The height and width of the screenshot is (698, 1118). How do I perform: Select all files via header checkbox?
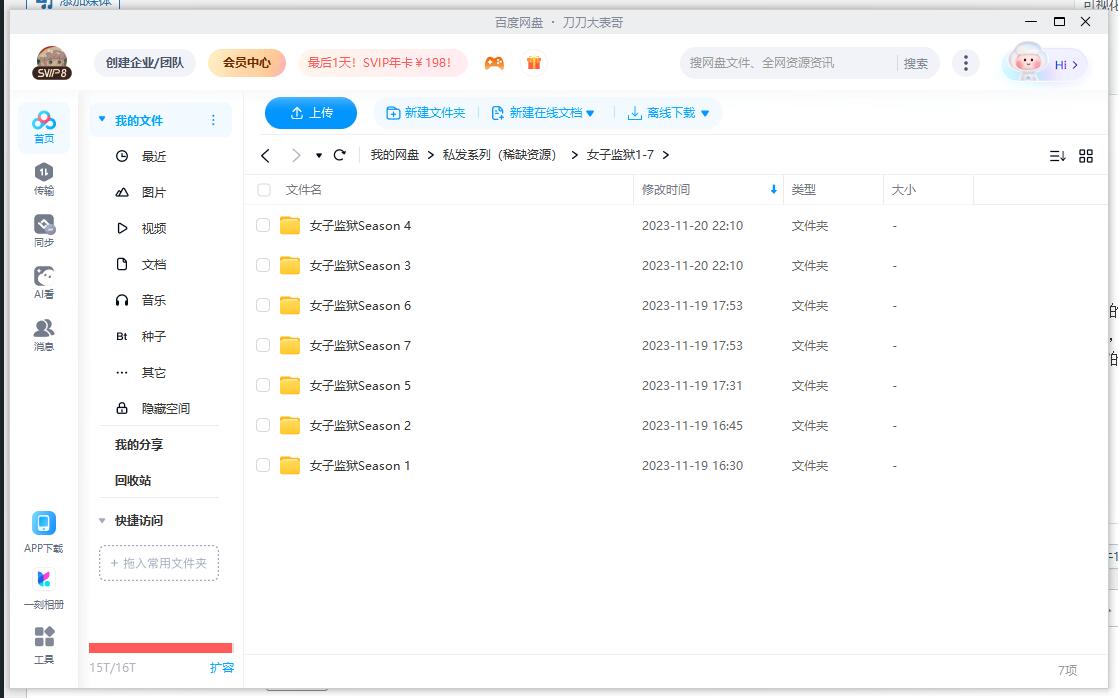263,189
